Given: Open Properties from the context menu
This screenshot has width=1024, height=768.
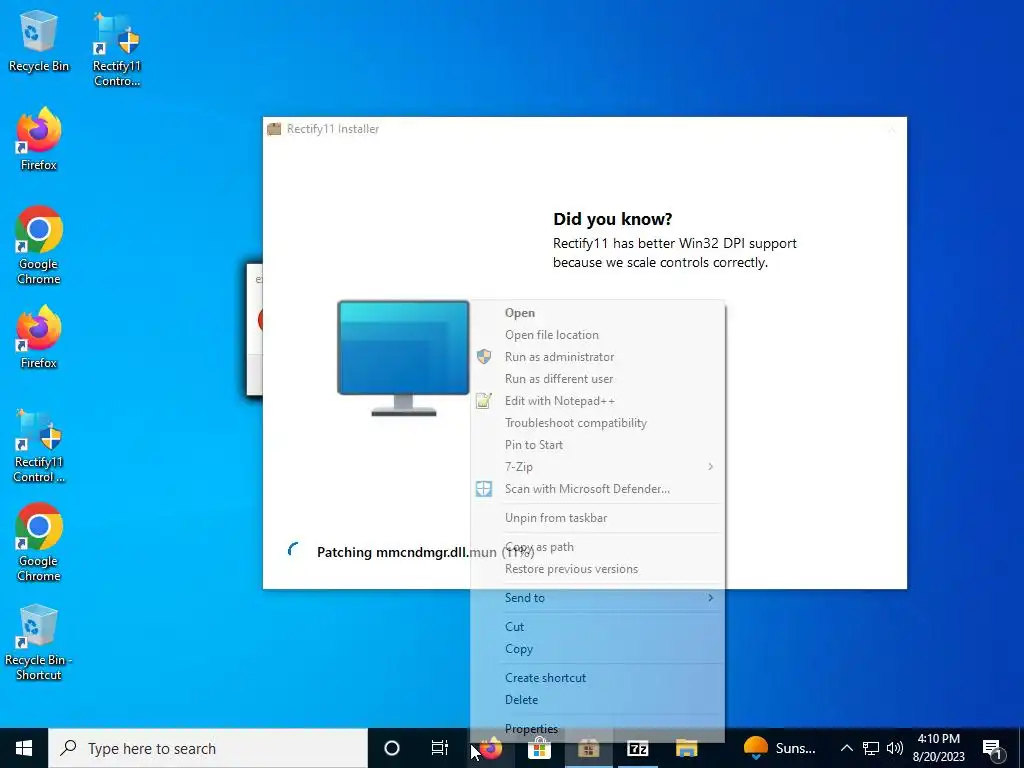Looking at the screenshot, I should point(598,729).
